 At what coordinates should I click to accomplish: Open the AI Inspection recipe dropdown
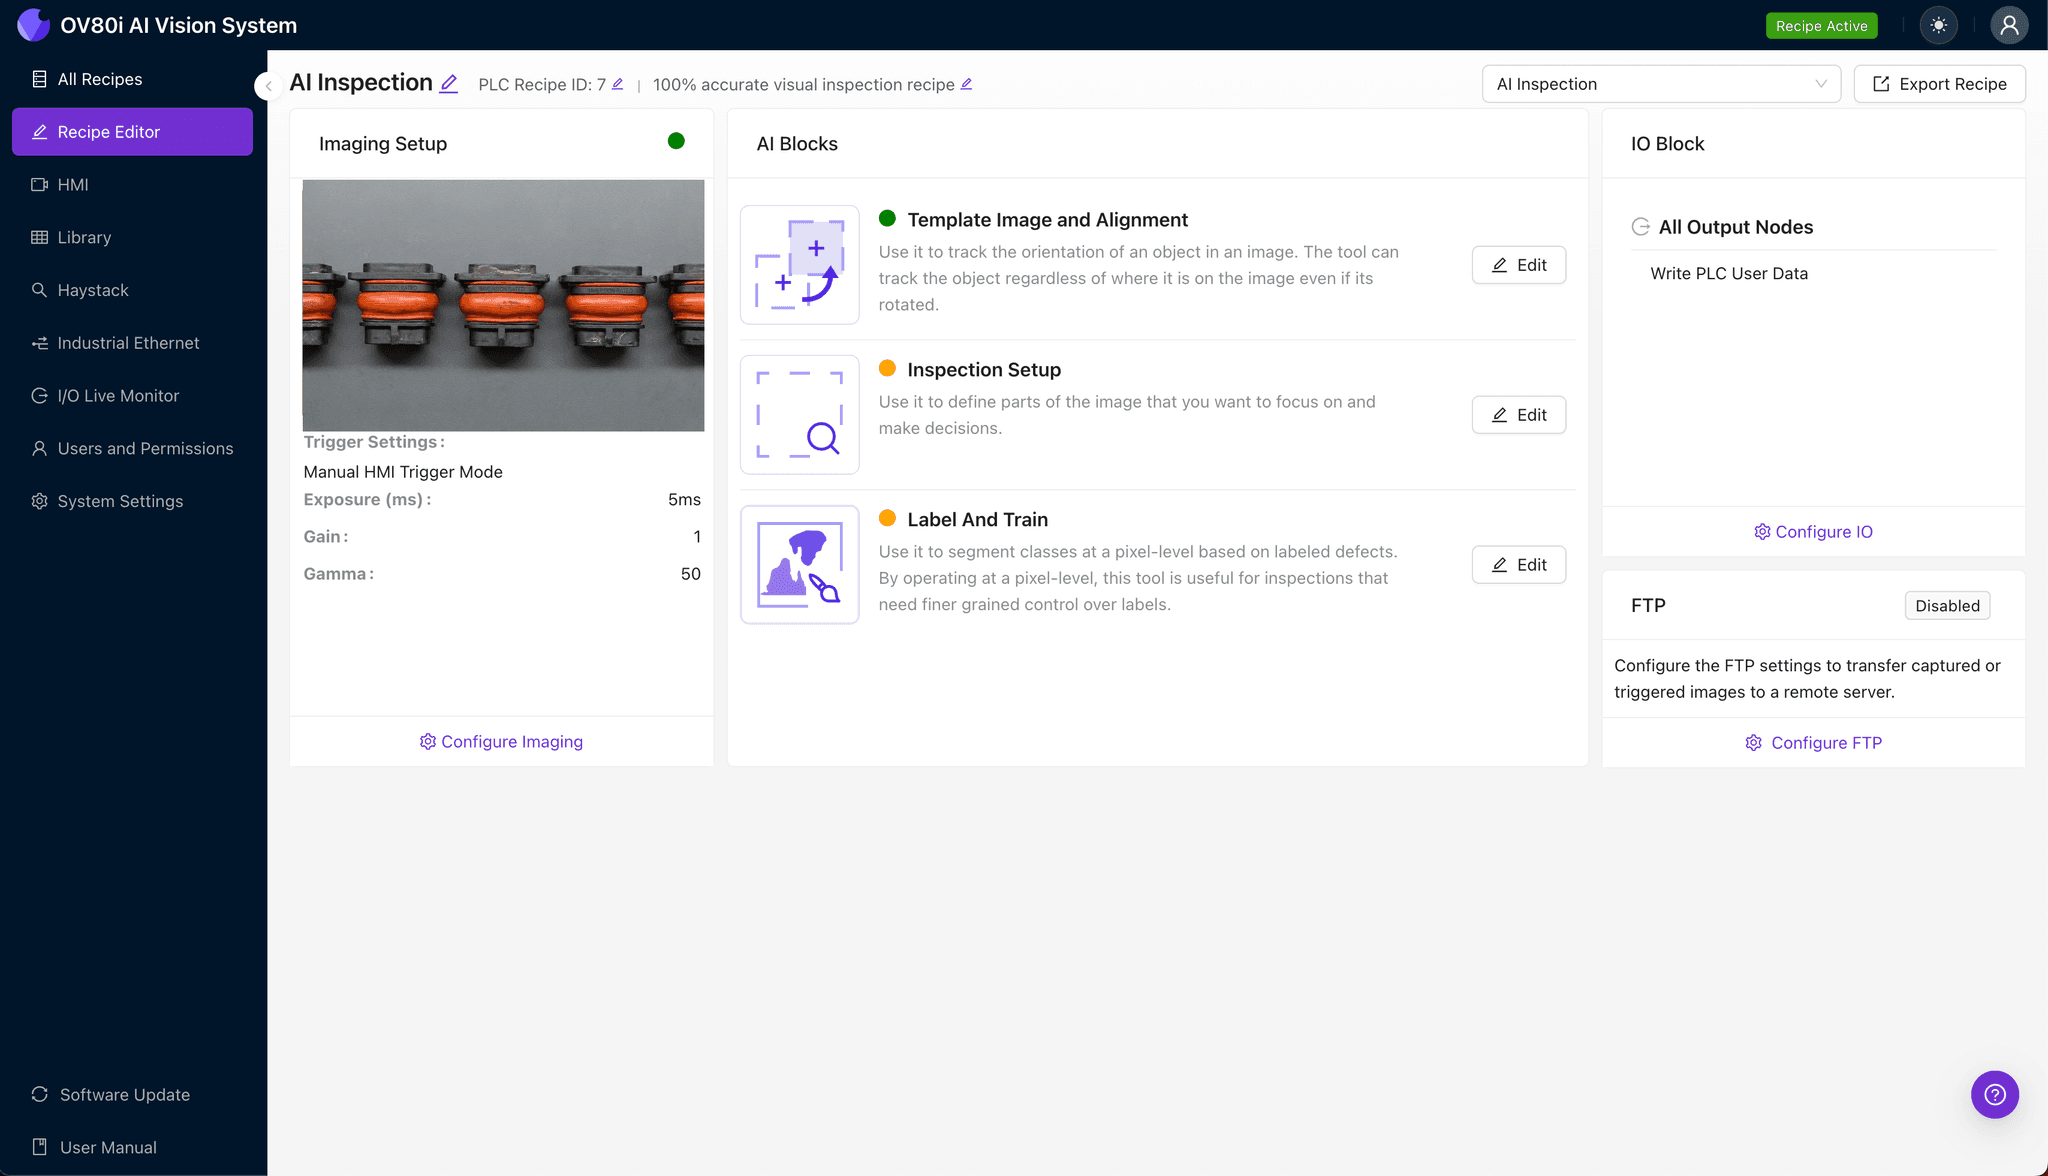[x=1660, y=84]
